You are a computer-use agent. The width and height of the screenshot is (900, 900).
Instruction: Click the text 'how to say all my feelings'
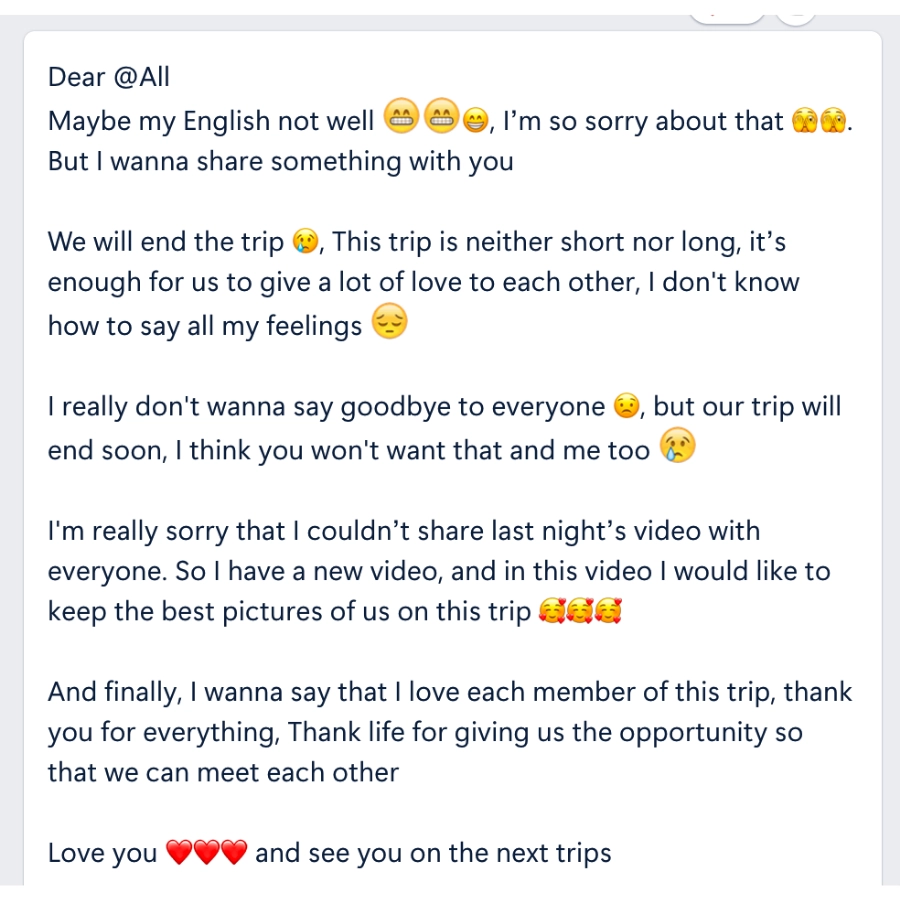[205, 326]
